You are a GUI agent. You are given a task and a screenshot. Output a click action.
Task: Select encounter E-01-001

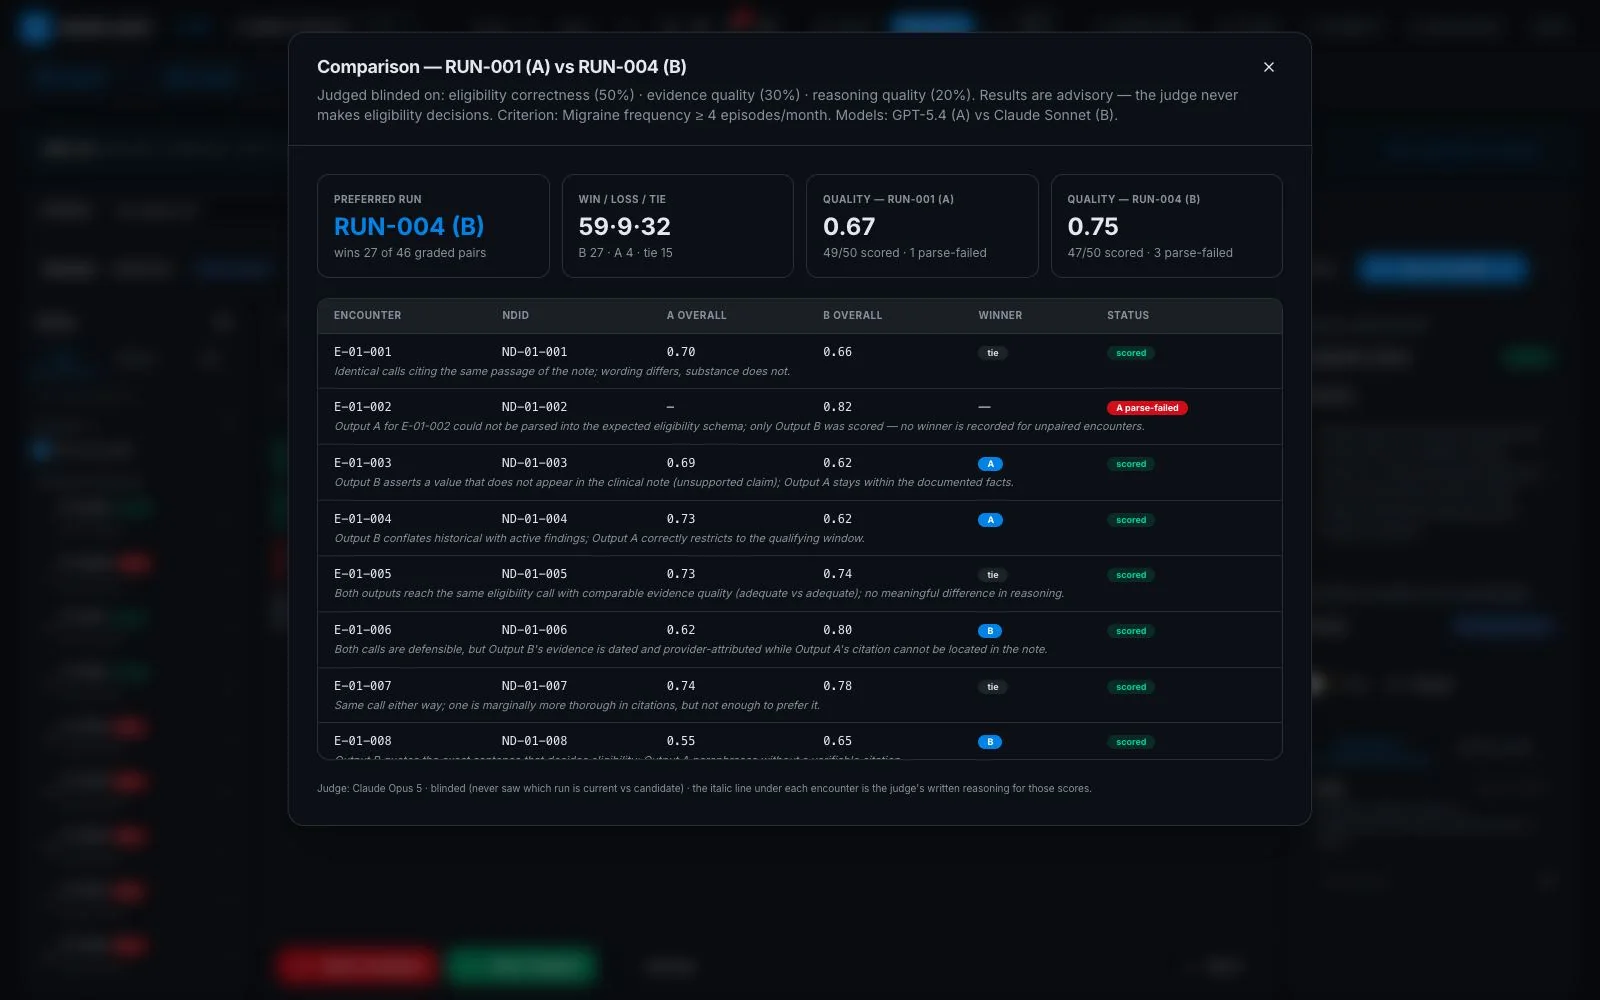coord(363,352)
